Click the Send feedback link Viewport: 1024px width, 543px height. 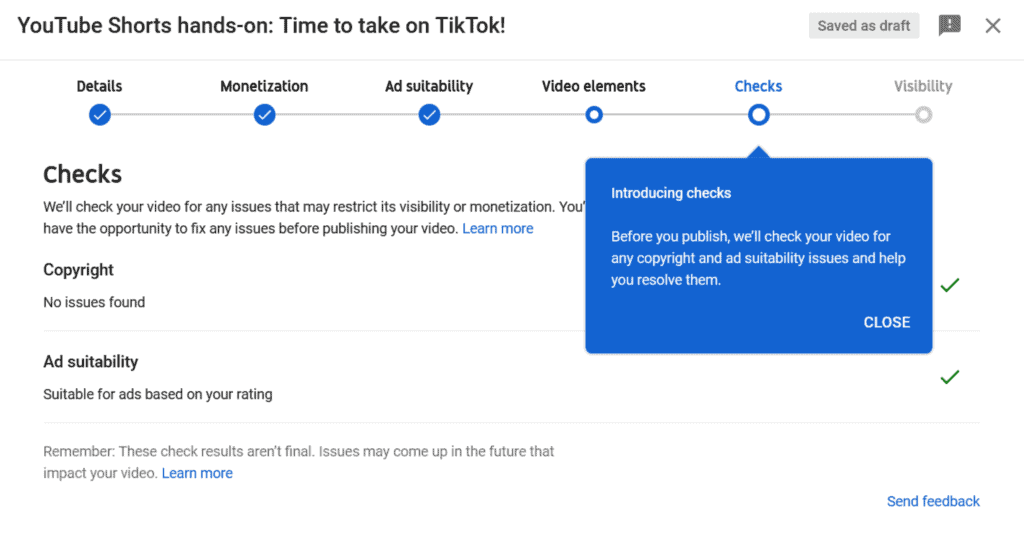933,501
